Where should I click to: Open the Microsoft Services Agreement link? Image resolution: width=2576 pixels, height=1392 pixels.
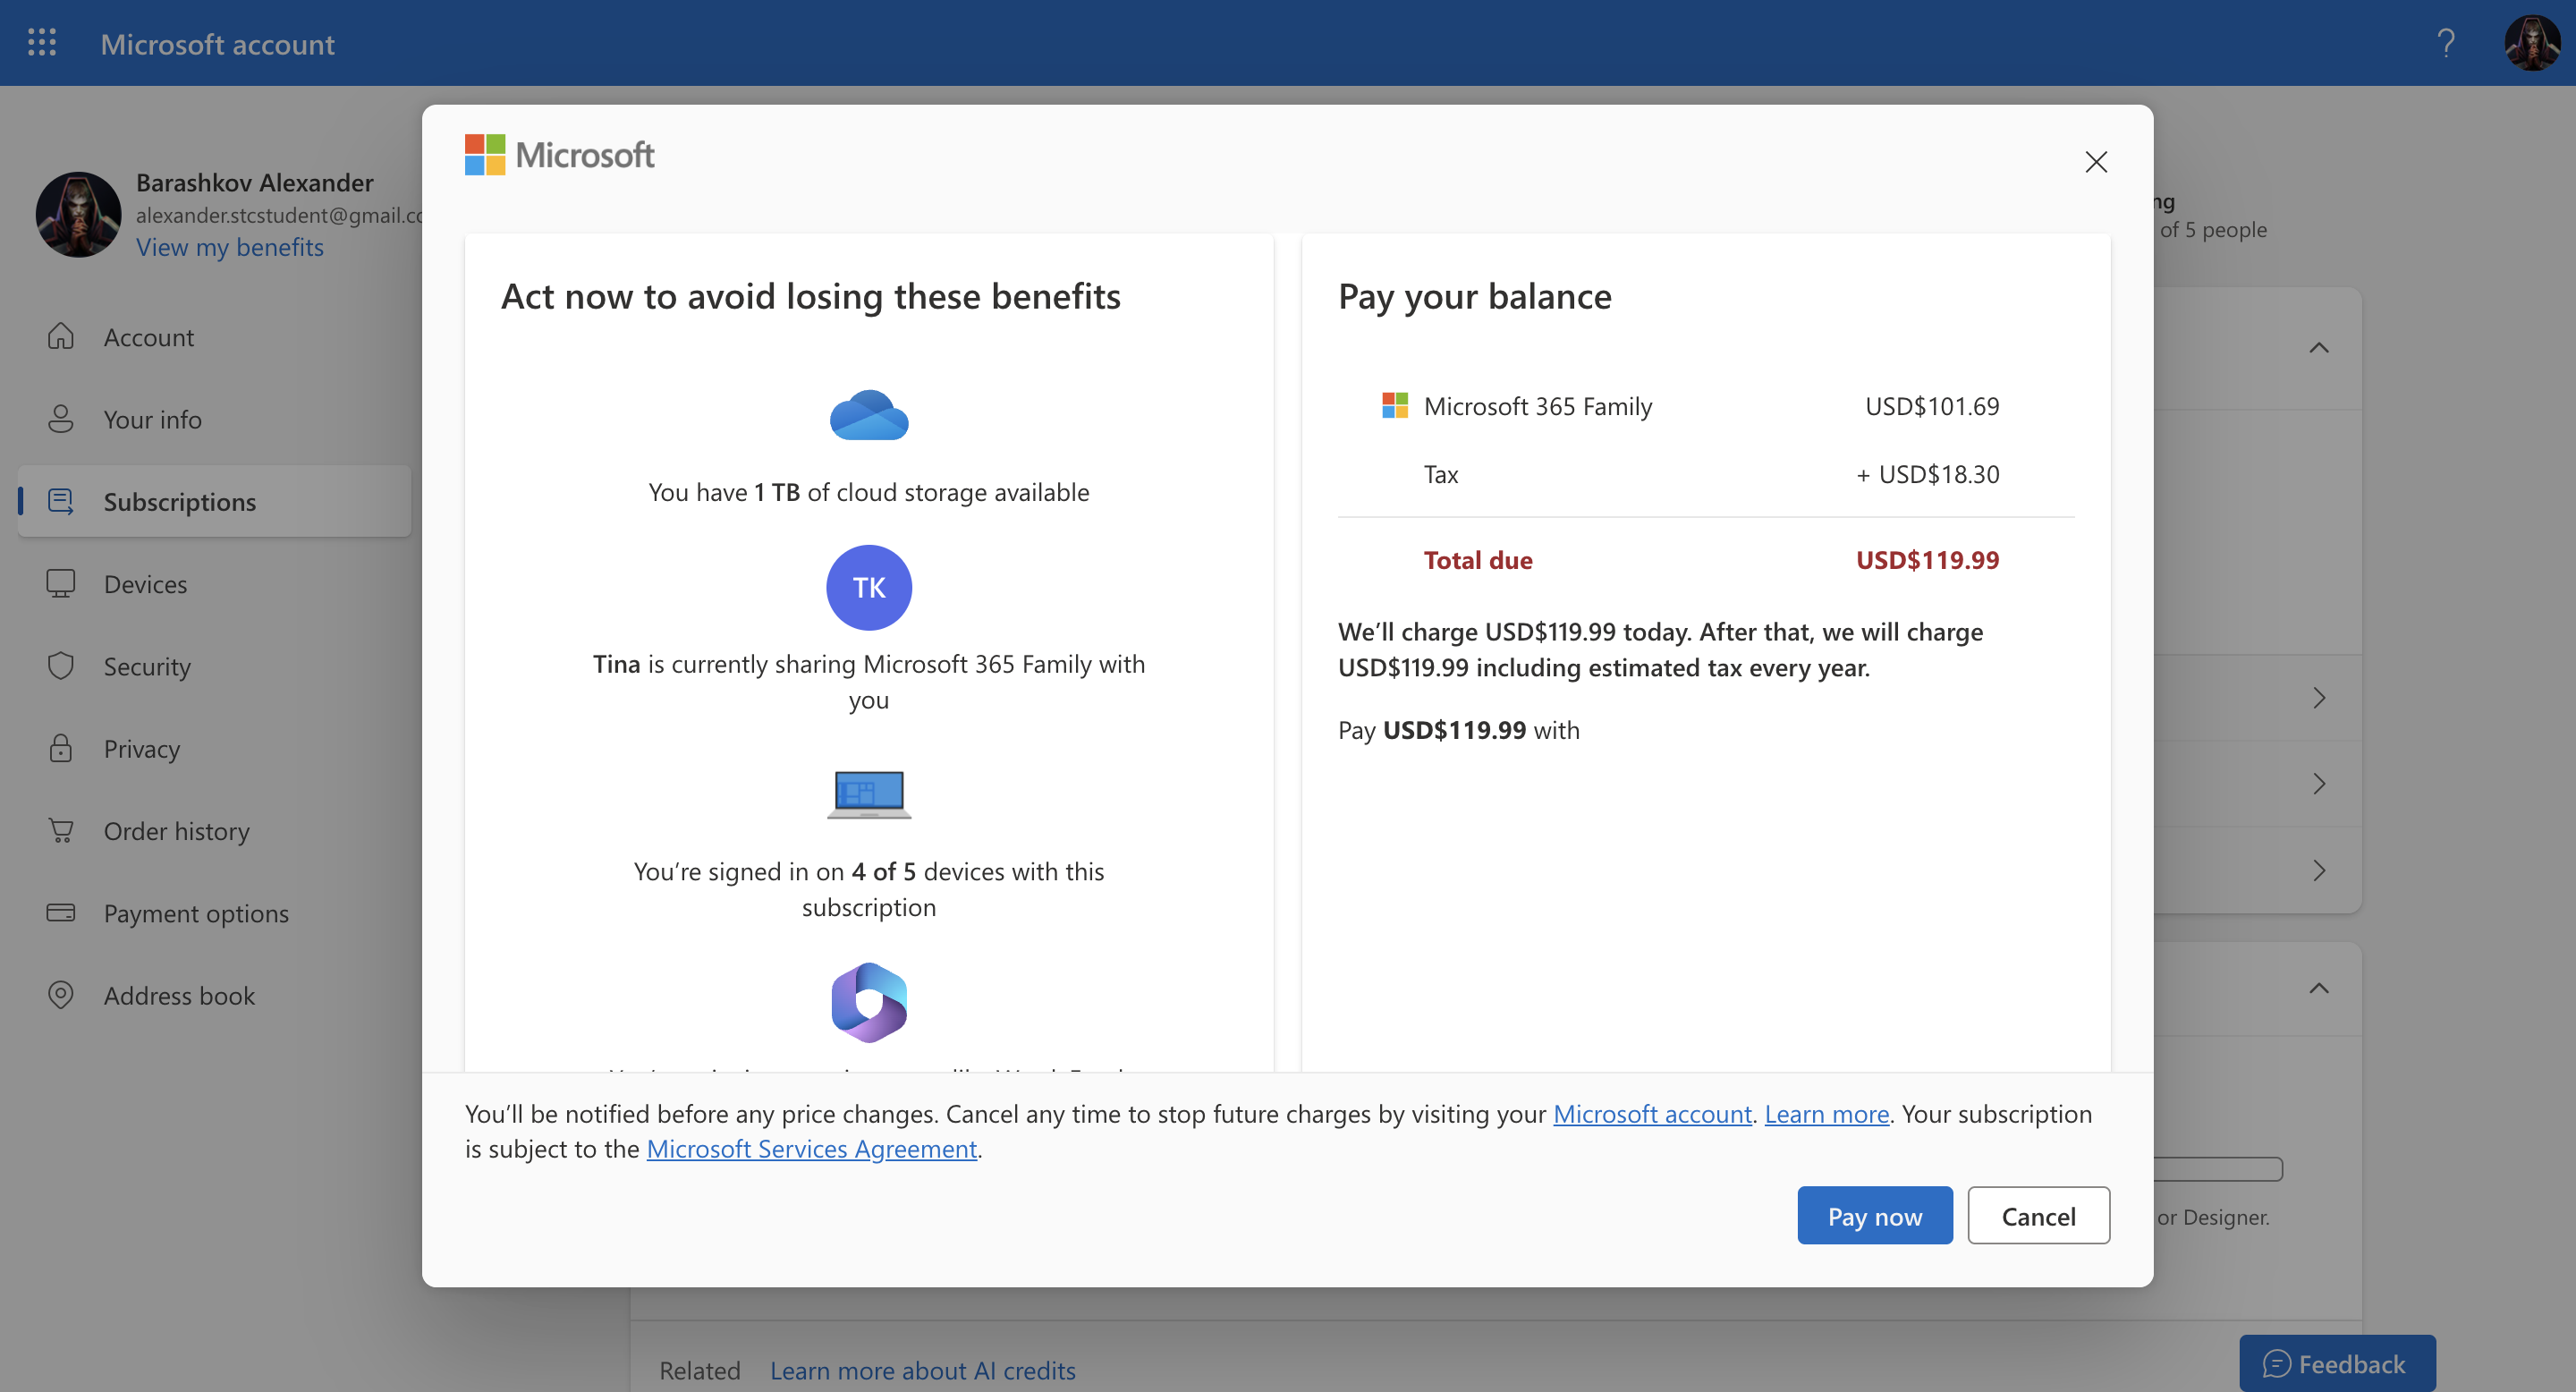(811, 1148)
